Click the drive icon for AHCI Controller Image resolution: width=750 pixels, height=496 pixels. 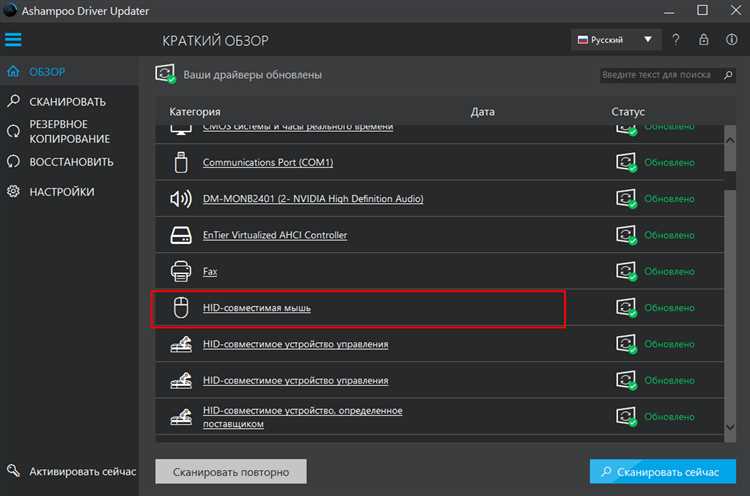(181, 235)
